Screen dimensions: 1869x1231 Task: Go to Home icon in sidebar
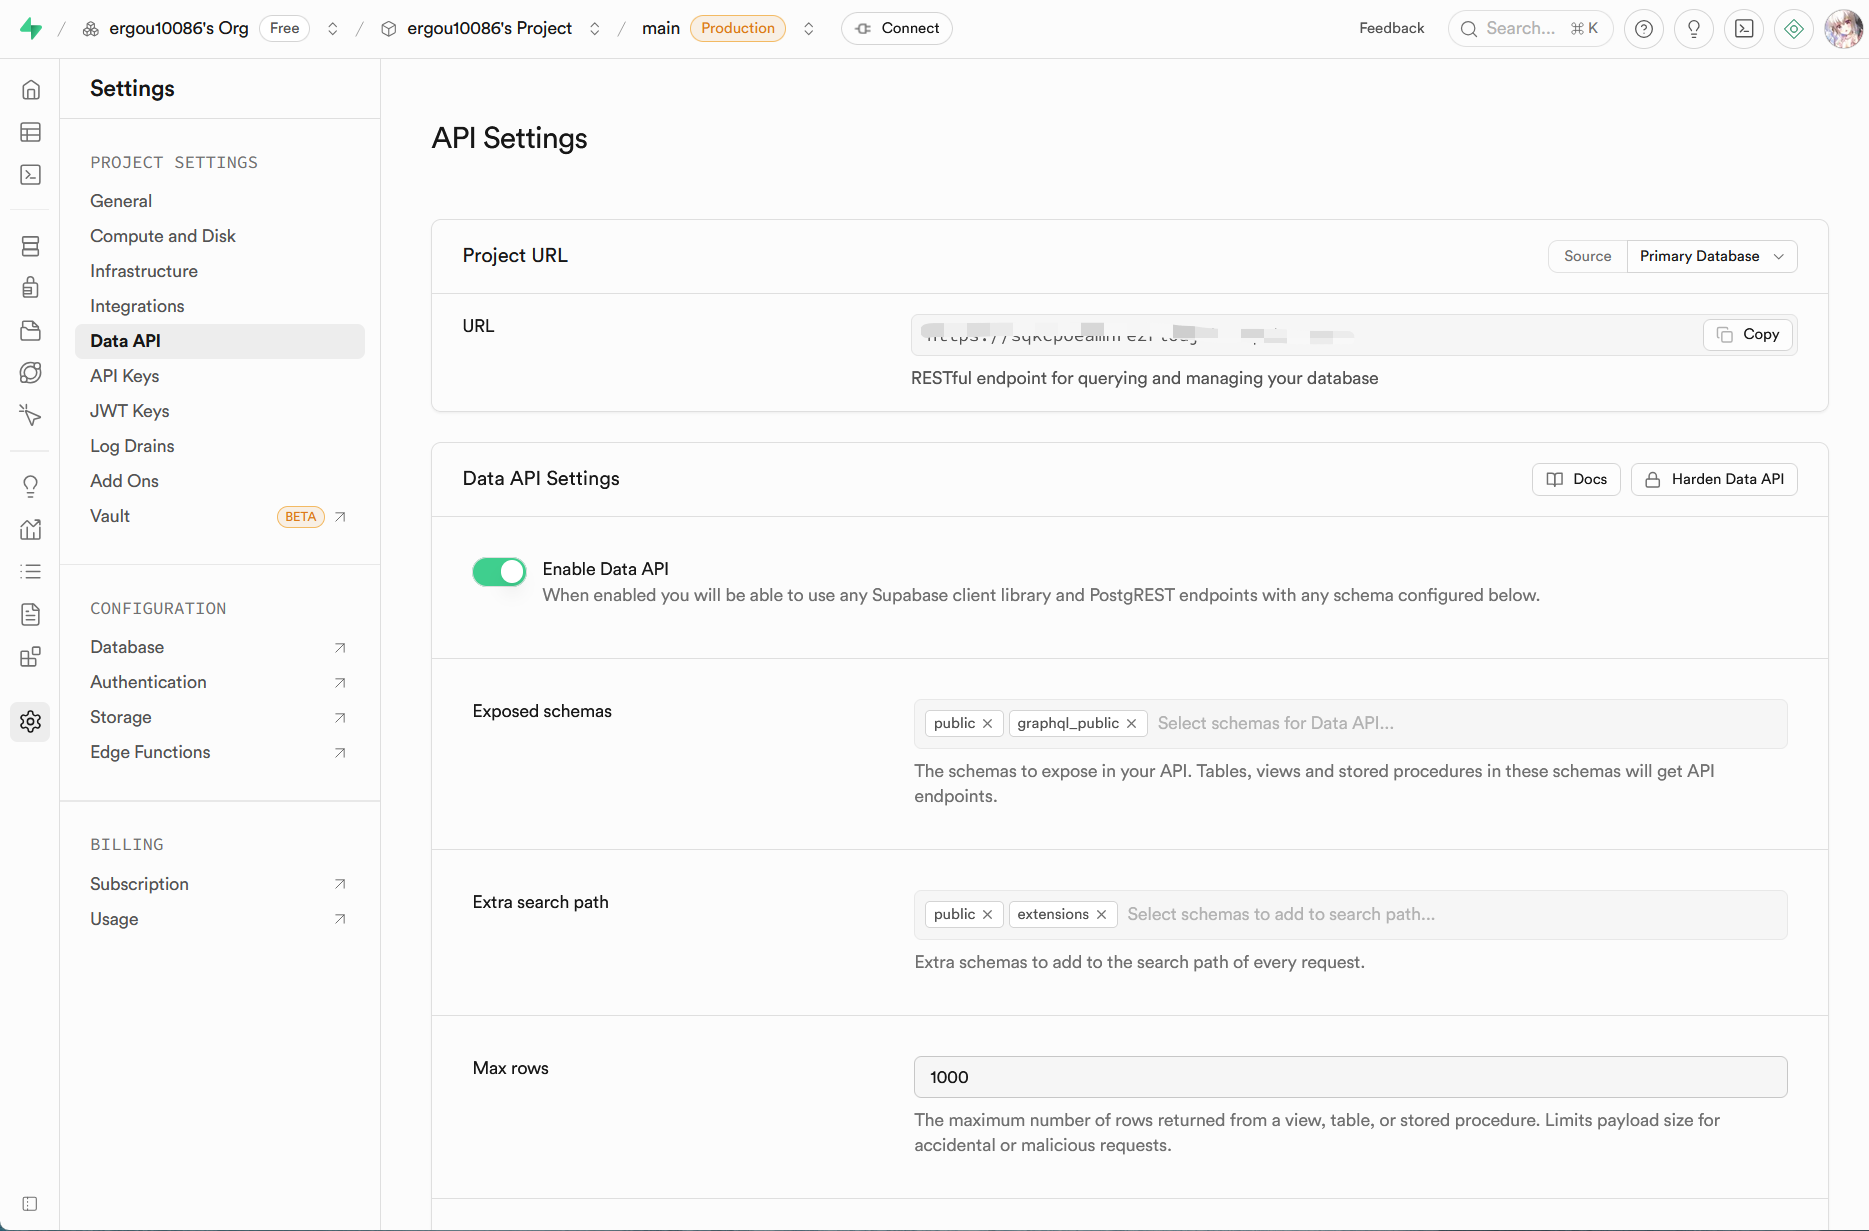[x=31, y=90]
